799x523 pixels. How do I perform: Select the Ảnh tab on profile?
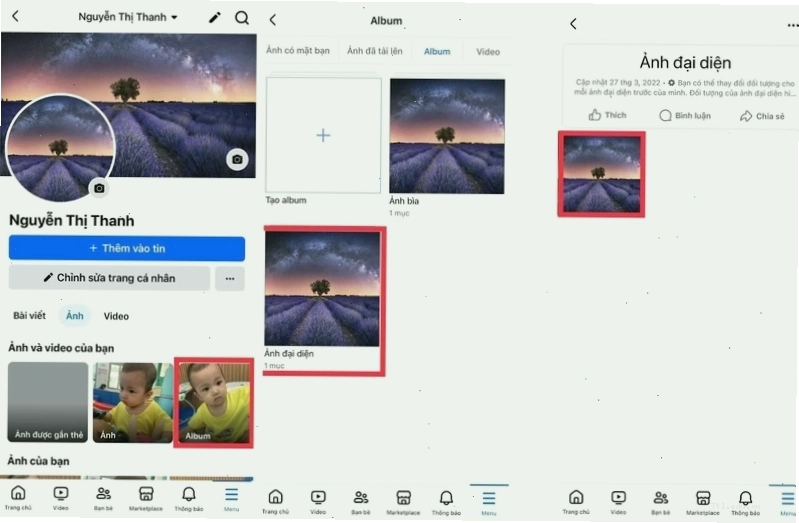pyautogui.click(x=74, y=316)
